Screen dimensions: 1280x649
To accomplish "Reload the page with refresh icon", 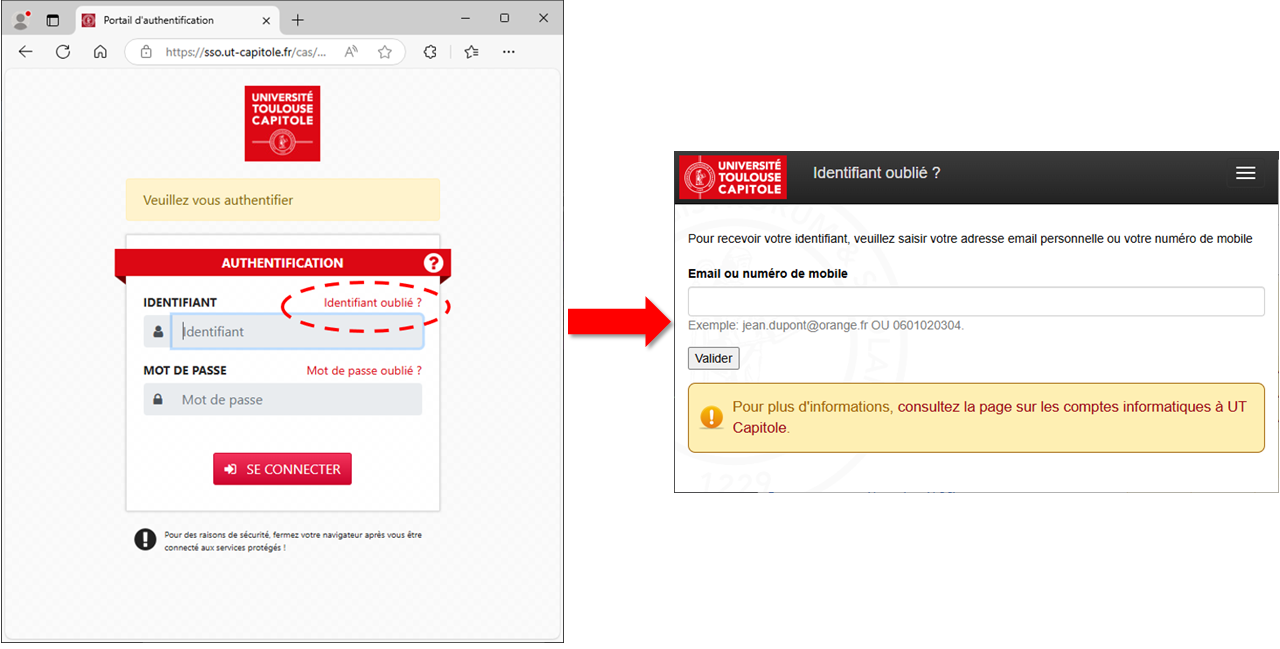I will 63,52.
